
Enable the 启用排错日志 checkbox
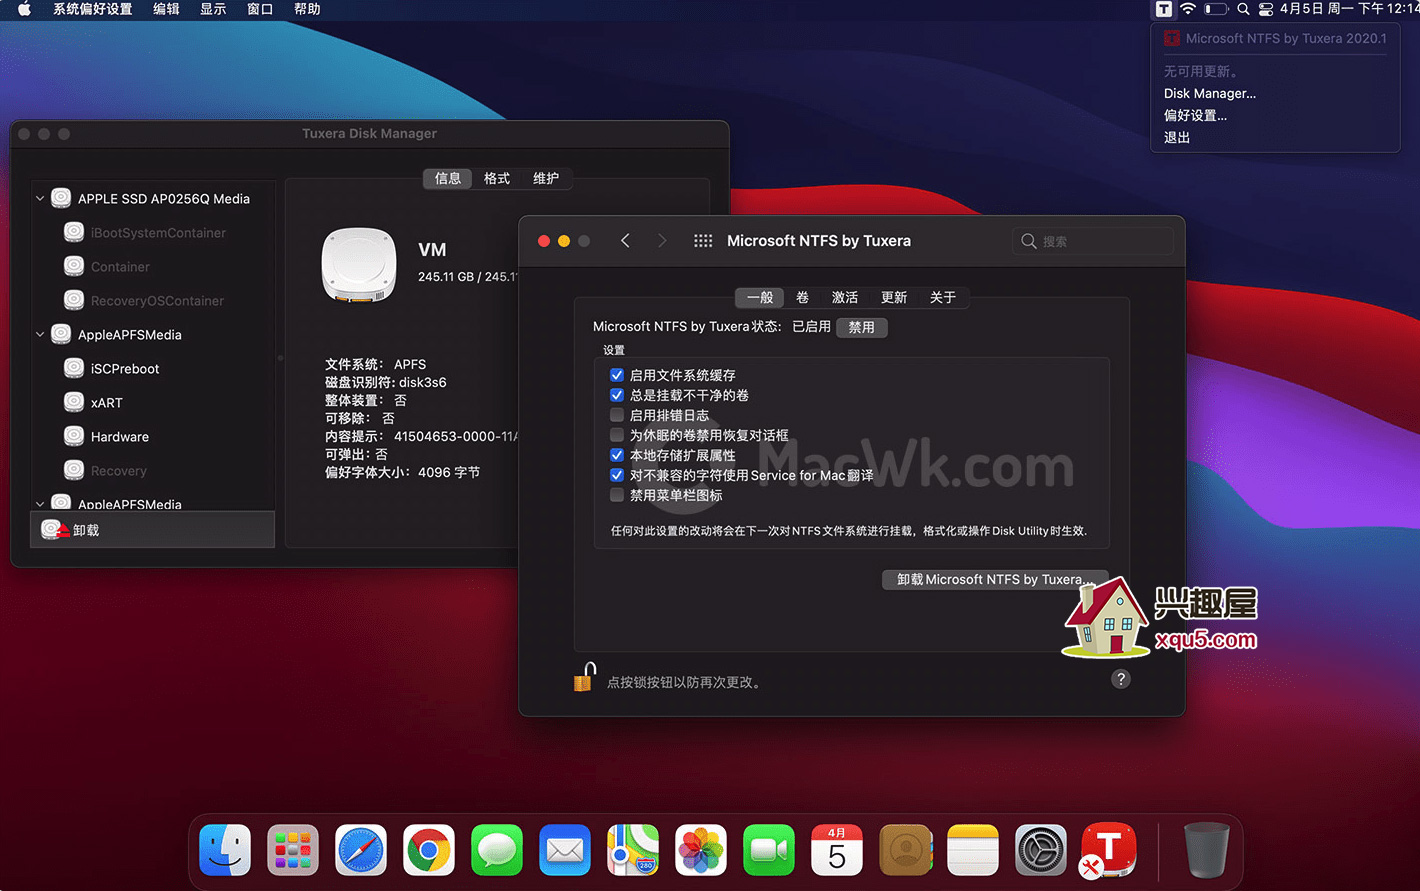tap(617, 415)
